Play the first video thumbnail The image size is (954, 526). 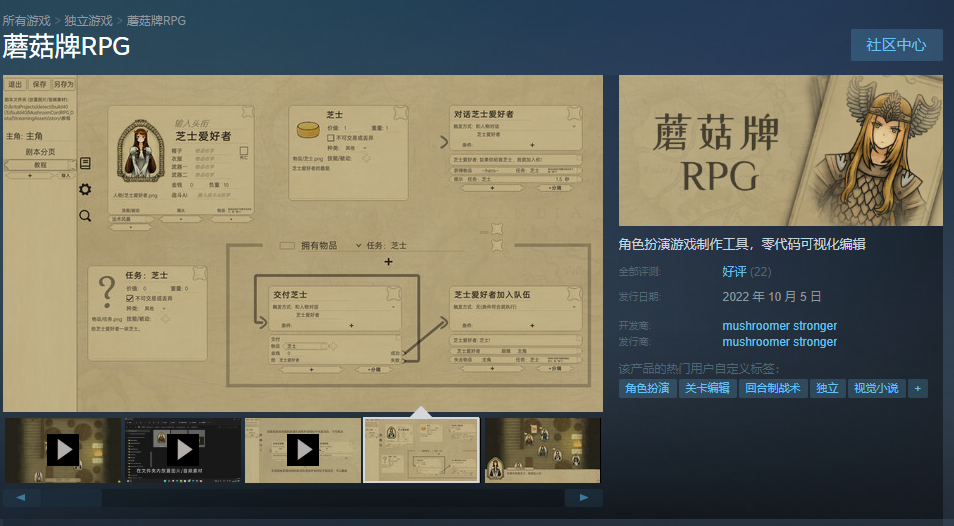[63, 450]
